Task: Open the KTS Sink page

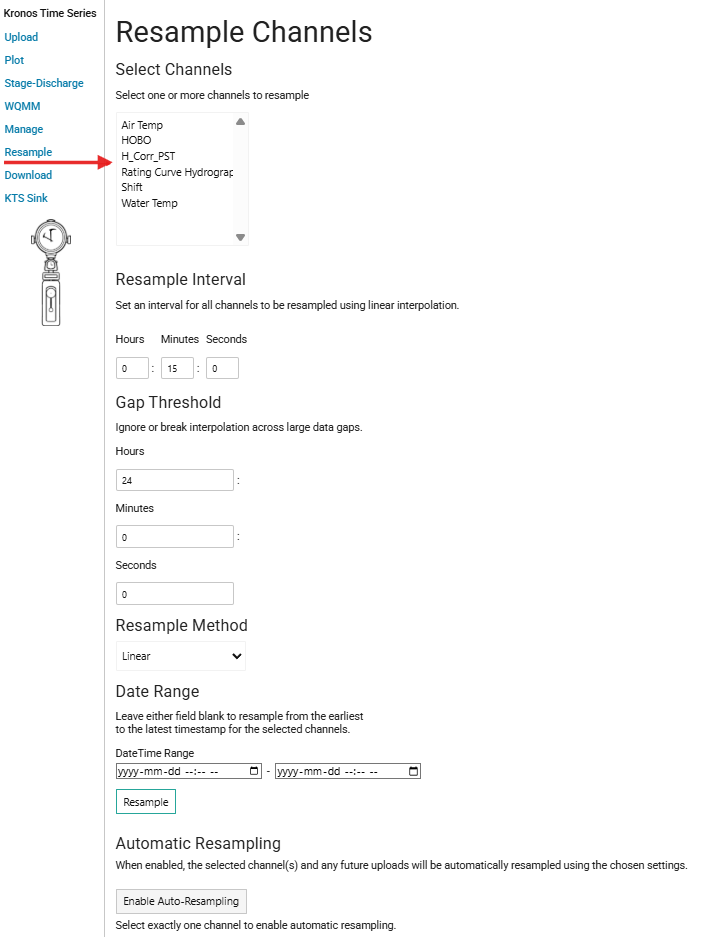Action: [x=26, y=198]
